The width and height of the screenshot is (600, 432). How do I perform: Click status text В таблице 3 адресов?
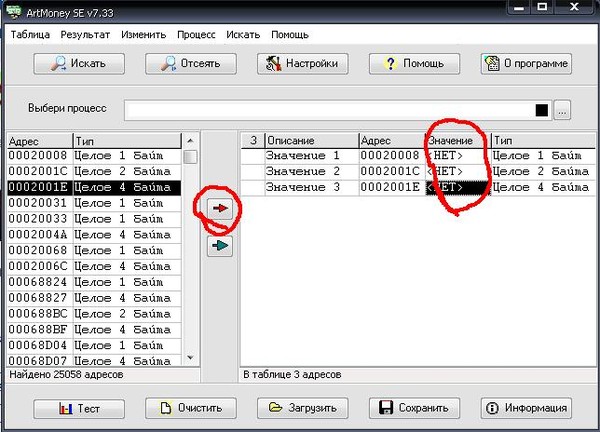(x=292, y=375)
